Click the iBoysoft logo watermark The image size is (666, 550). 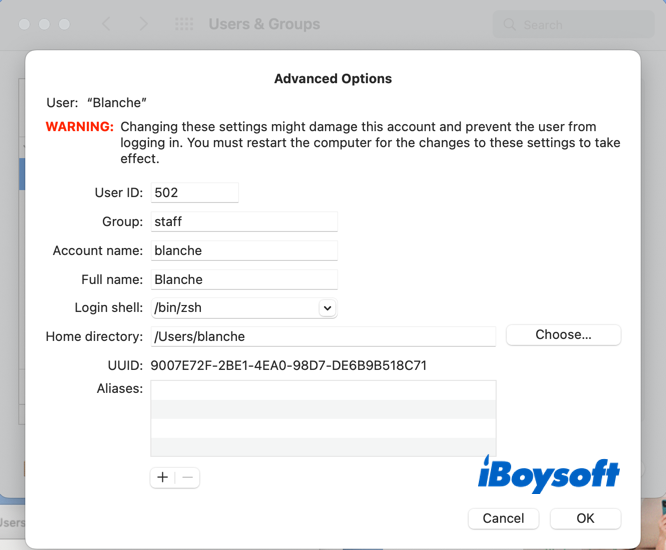pyautogui.click(x=548, y=475)
